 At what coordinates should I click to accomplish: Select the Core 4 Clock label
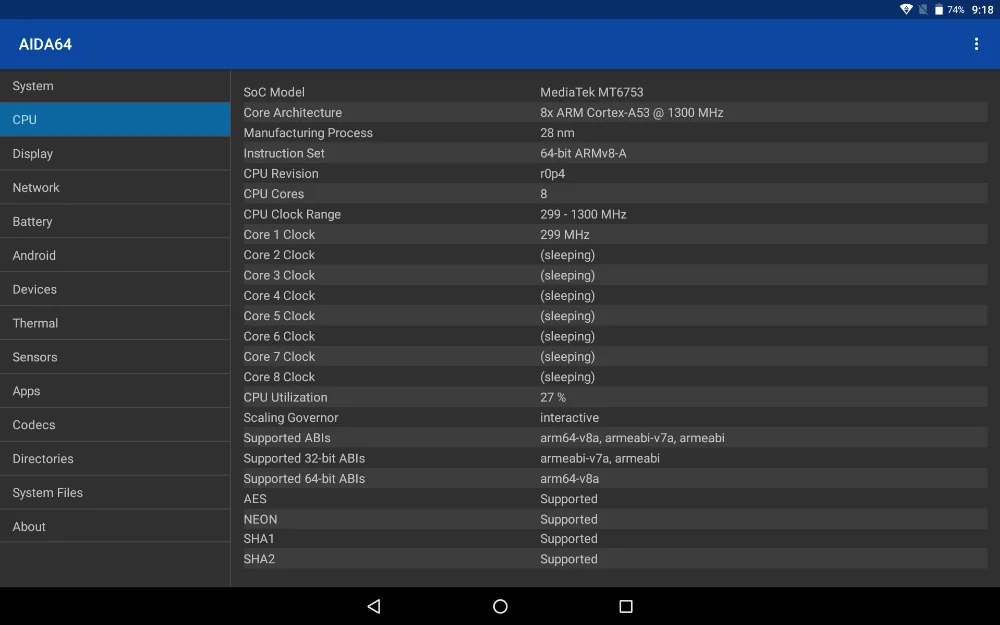[x=279, y=296]
